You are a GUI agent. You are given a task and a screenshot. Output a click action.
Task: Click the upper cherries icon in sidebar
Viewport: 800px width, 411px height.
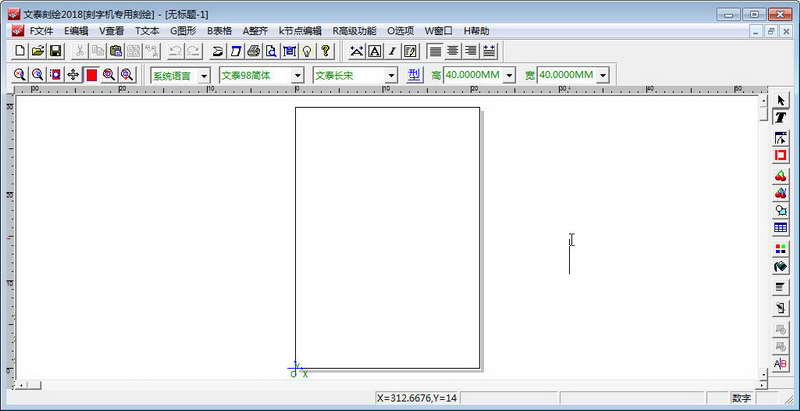tap(781, 176)
